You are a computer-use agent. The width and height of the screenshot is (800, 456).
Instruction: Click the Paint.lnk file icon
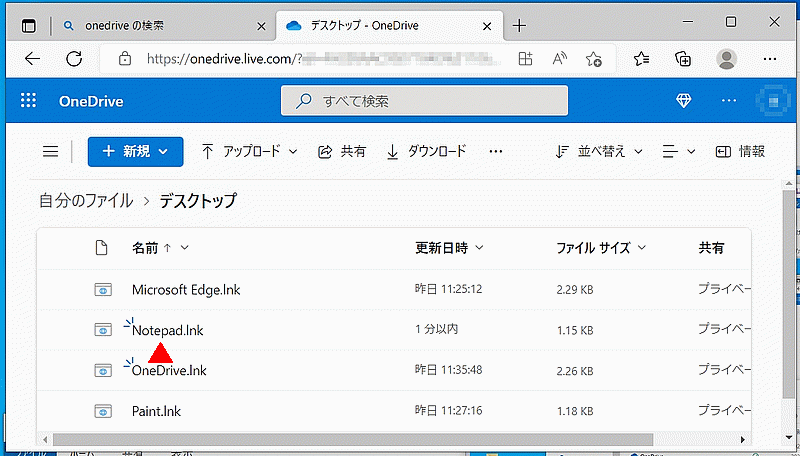tap(103, 411)
